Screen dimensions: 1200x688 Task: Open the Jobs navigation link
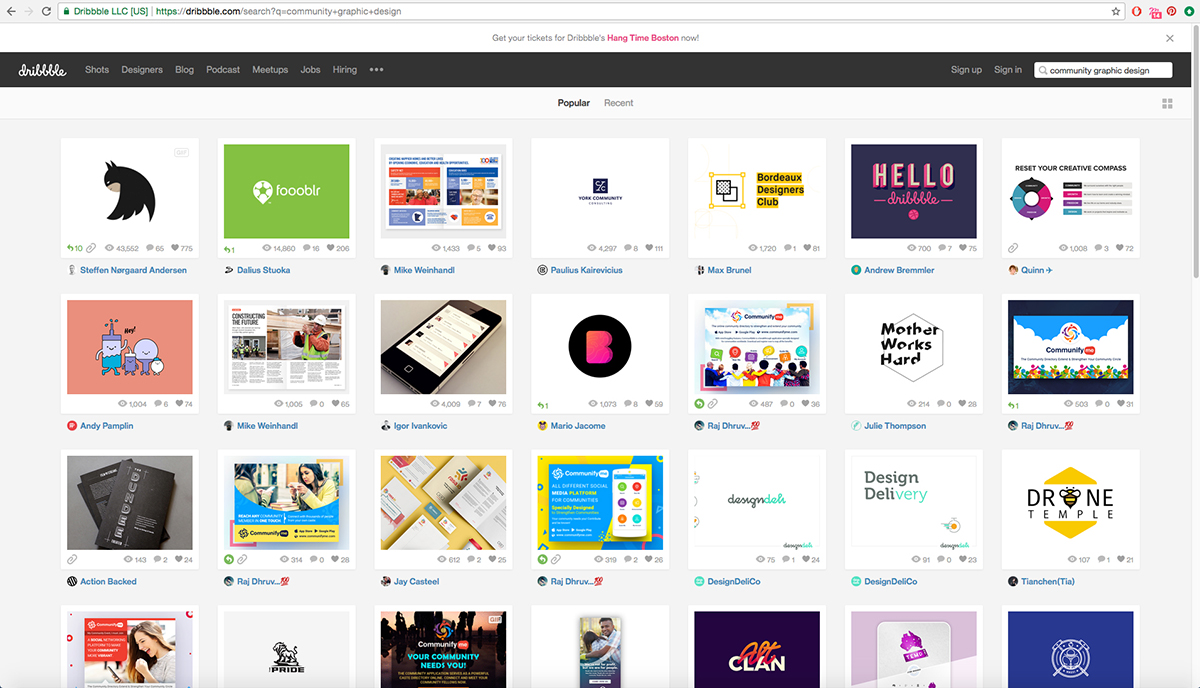pyautogui.click(x=310, y=70)
